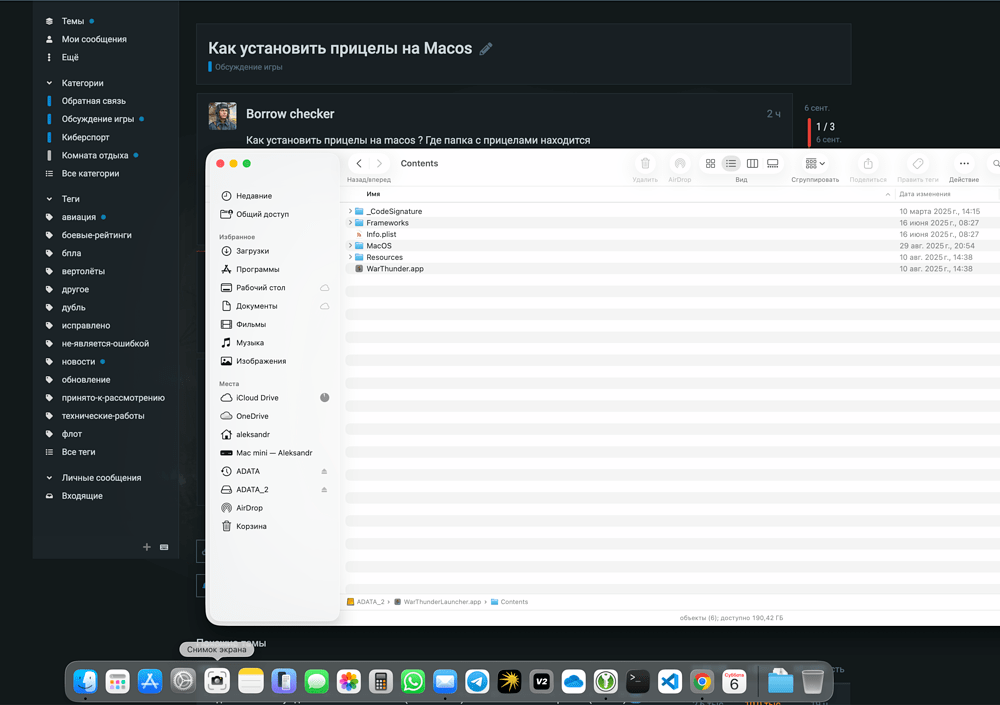Expand the Frameworks folder
Image resolution: width=1000 pixels, height=705 pixels.
[350, 223]
